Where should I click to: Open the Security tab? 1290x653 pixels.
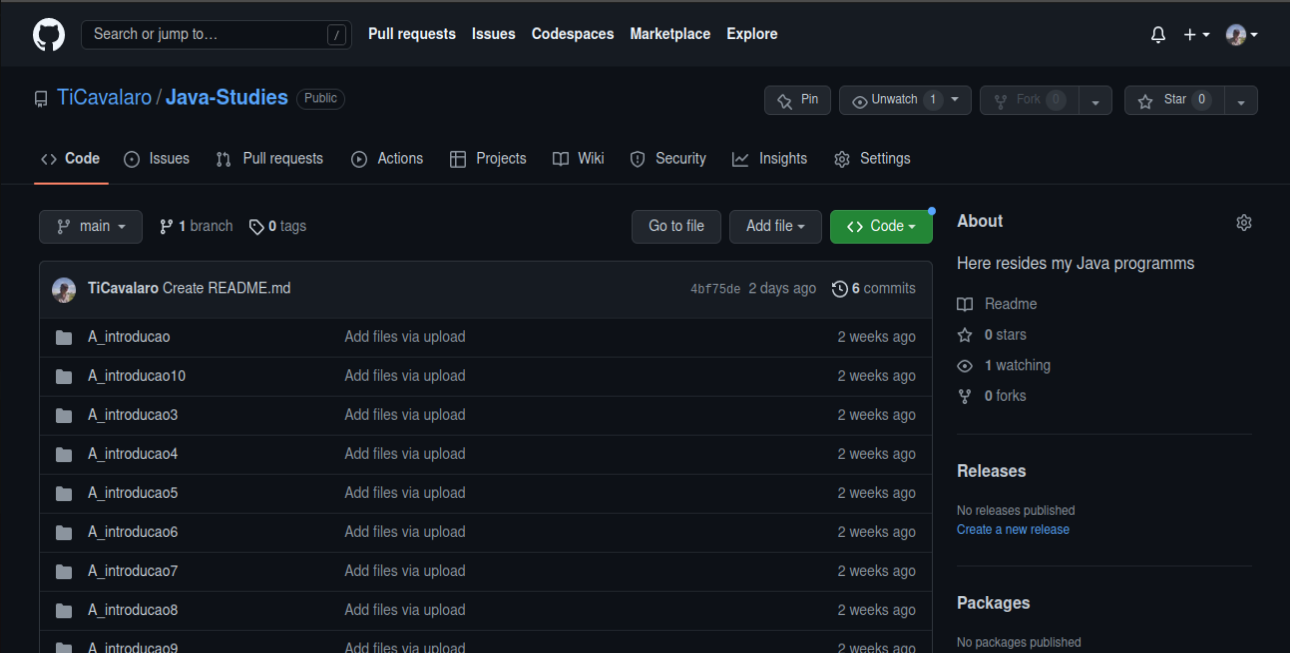[668, 159]
